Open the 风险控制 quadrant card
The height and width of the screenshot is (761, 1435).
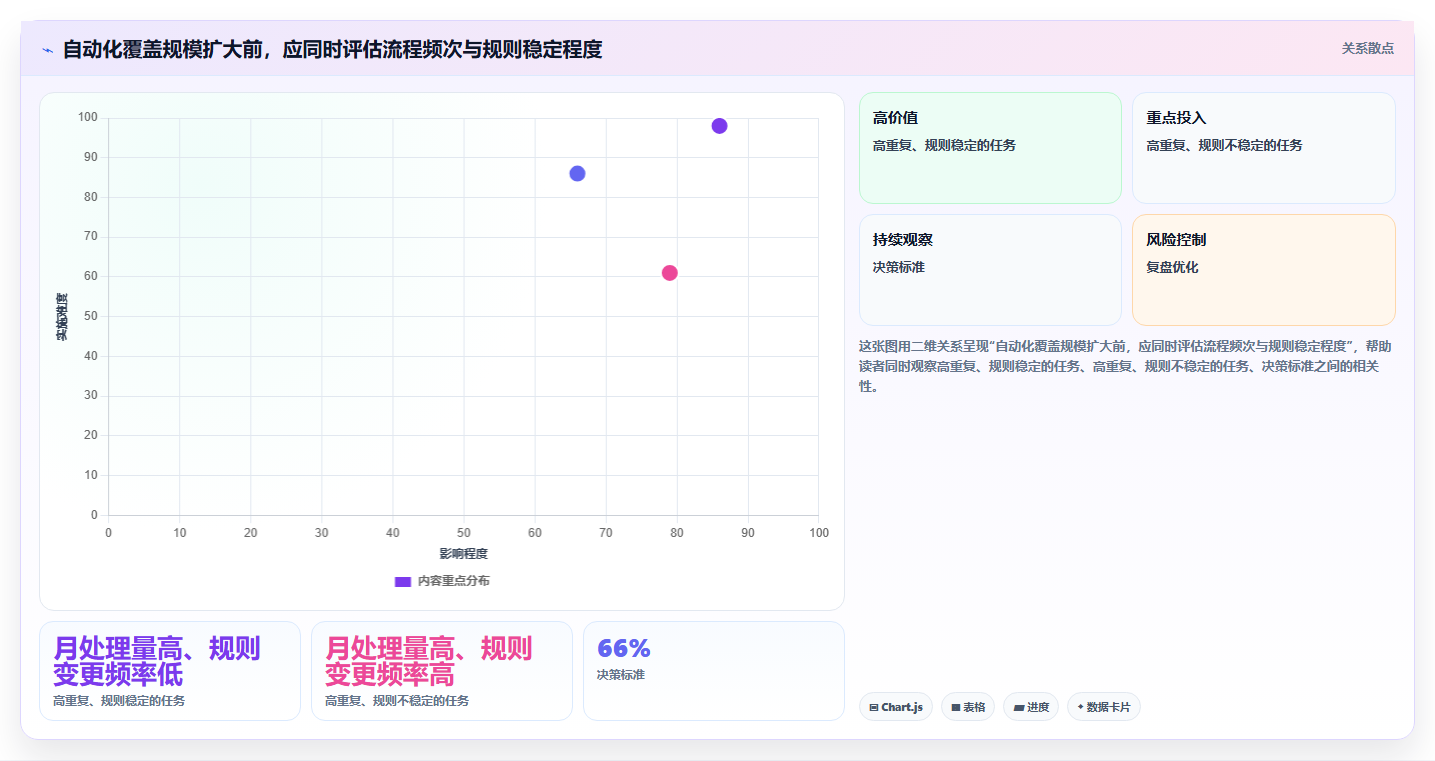click(1263, 270)
